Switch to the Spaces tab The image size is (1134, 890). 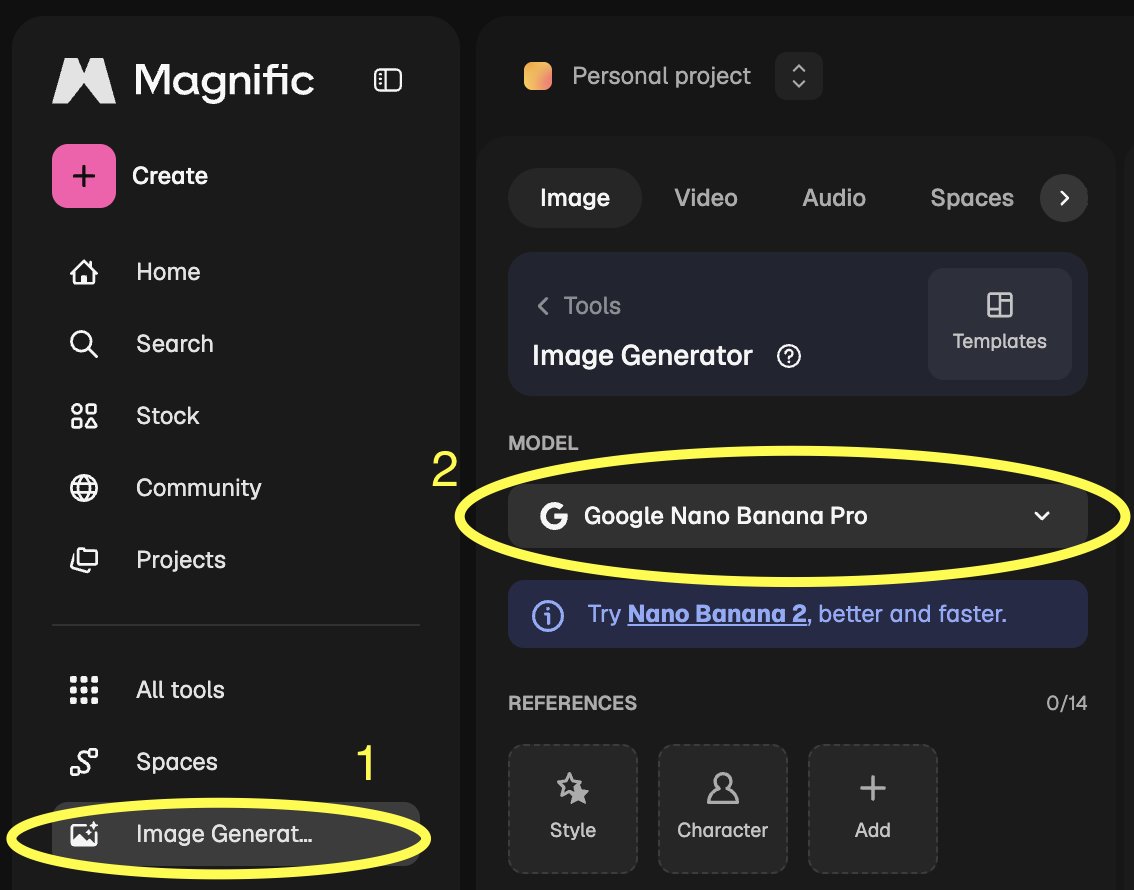point(972,198)
